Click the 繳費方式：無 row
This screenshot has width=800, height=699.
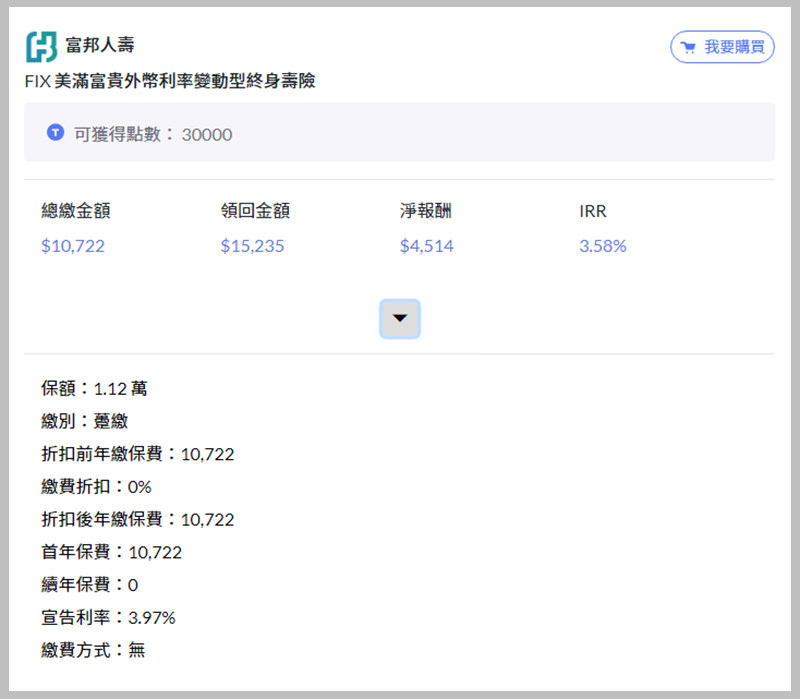click(93, 651)
